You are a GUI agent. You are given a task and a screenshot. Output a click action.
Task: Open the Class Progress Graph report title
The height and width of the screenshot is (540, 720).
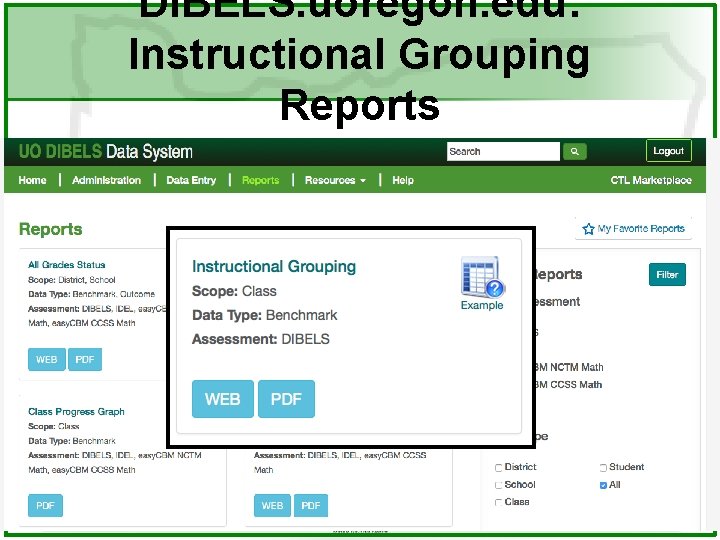76,412
